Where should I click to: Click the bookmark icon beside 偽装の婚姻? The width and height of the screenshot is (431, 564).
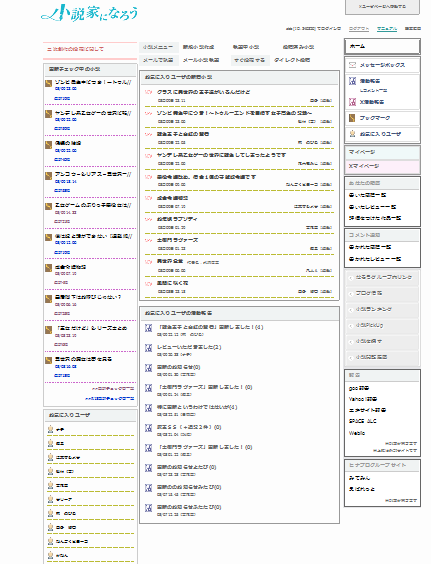(49, 145)
